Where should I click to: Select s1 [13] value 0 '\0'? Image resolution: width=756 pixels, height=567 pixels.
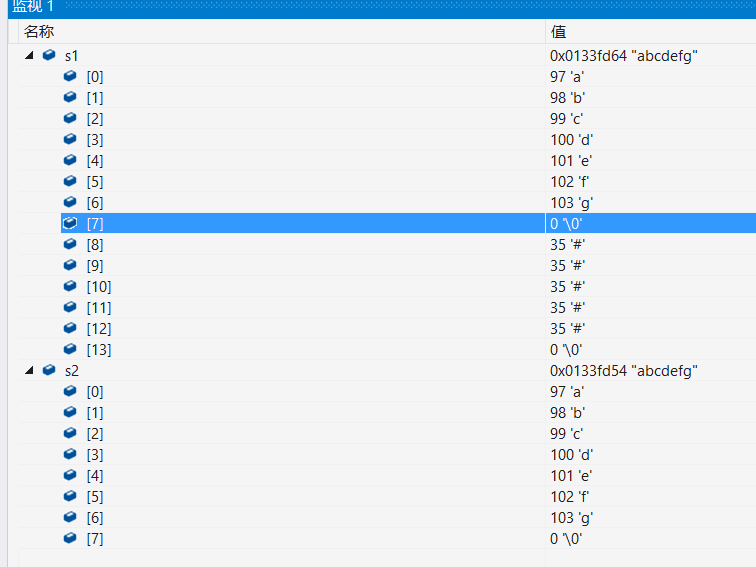click(566, 350)
